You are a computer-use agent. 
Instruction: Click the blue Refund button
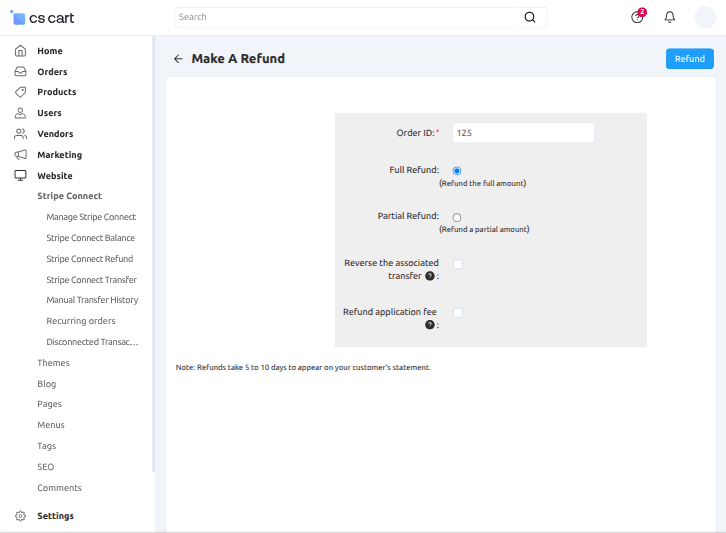tap(690, 59)
